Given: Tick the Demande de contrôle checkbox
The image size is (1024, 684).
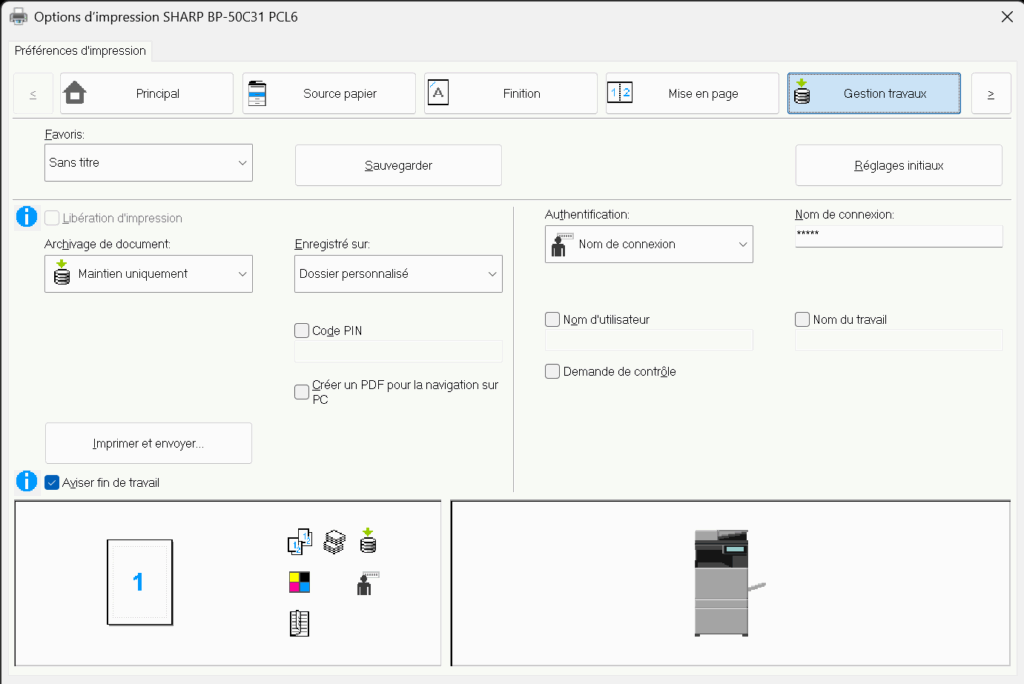Looking at the screenshot, I should (x=552, y=372).
